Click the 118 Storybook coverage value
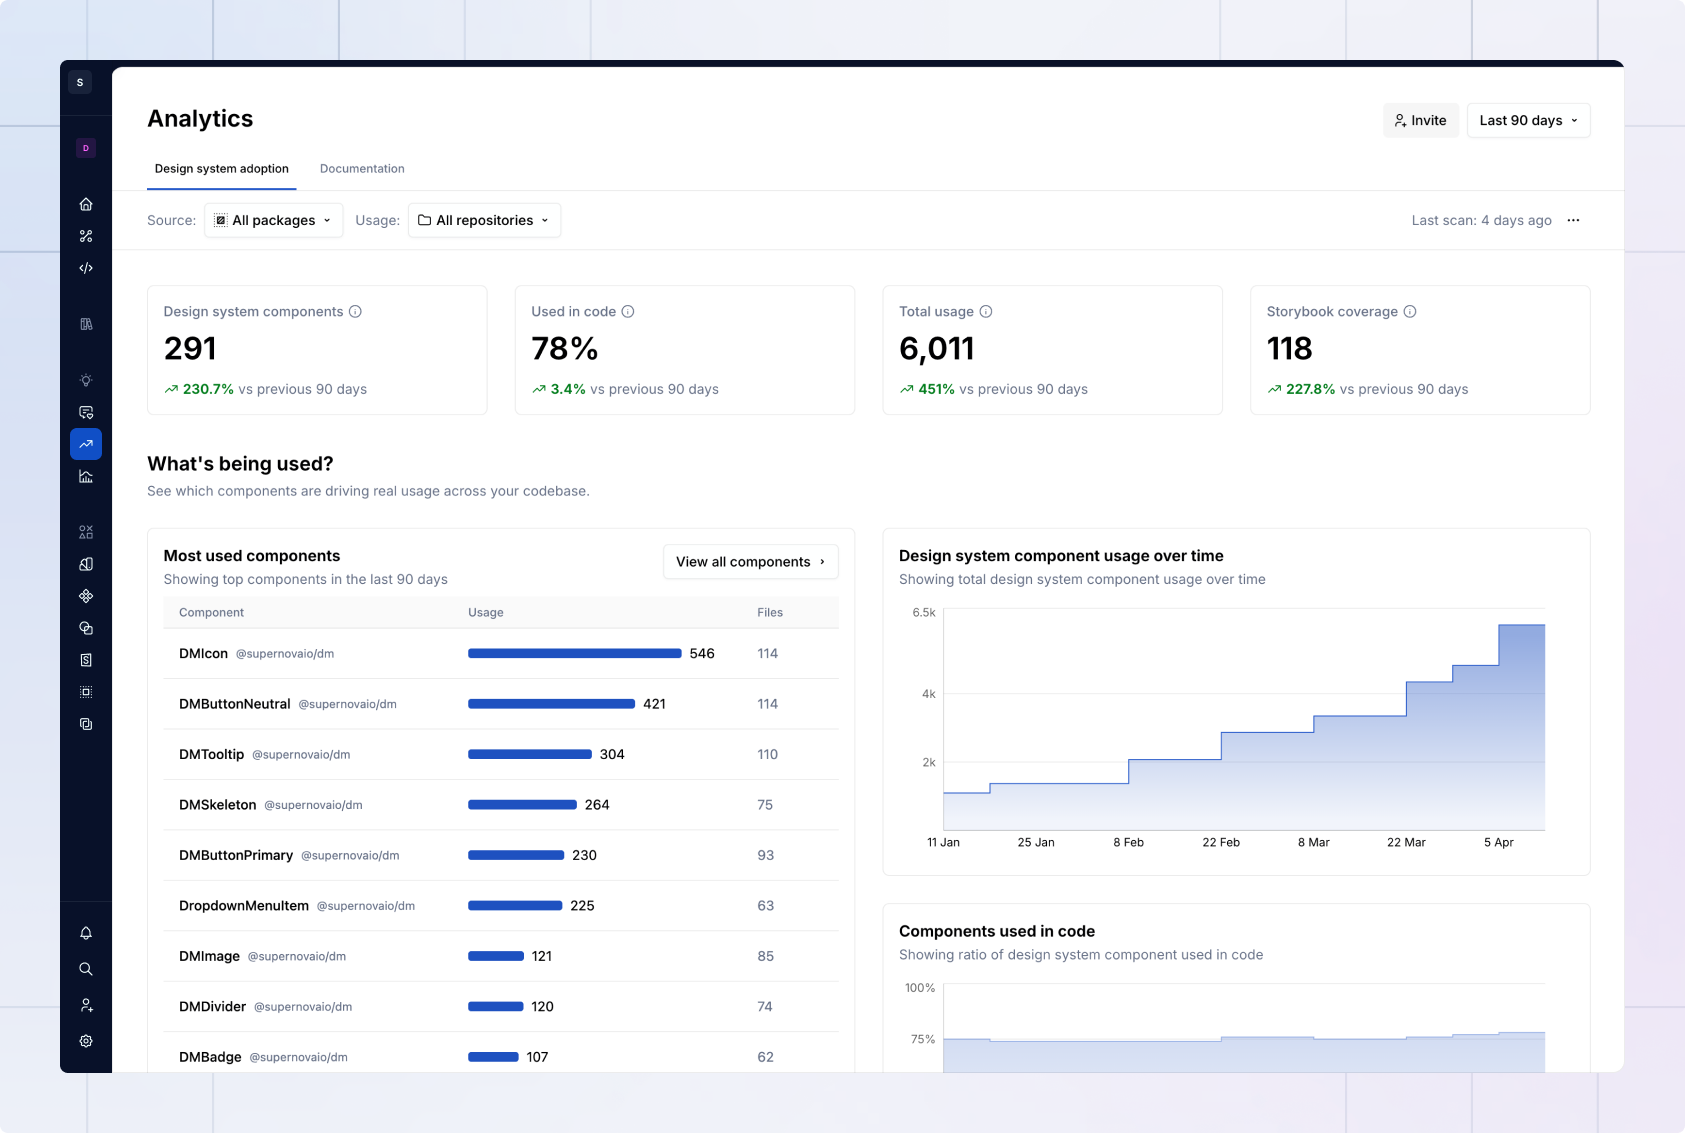 coord(1289,349)
